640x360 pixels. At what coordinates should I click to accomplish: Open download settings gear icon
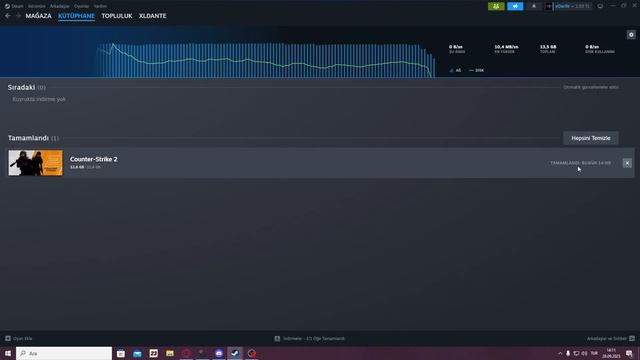(x=631, y=35)
